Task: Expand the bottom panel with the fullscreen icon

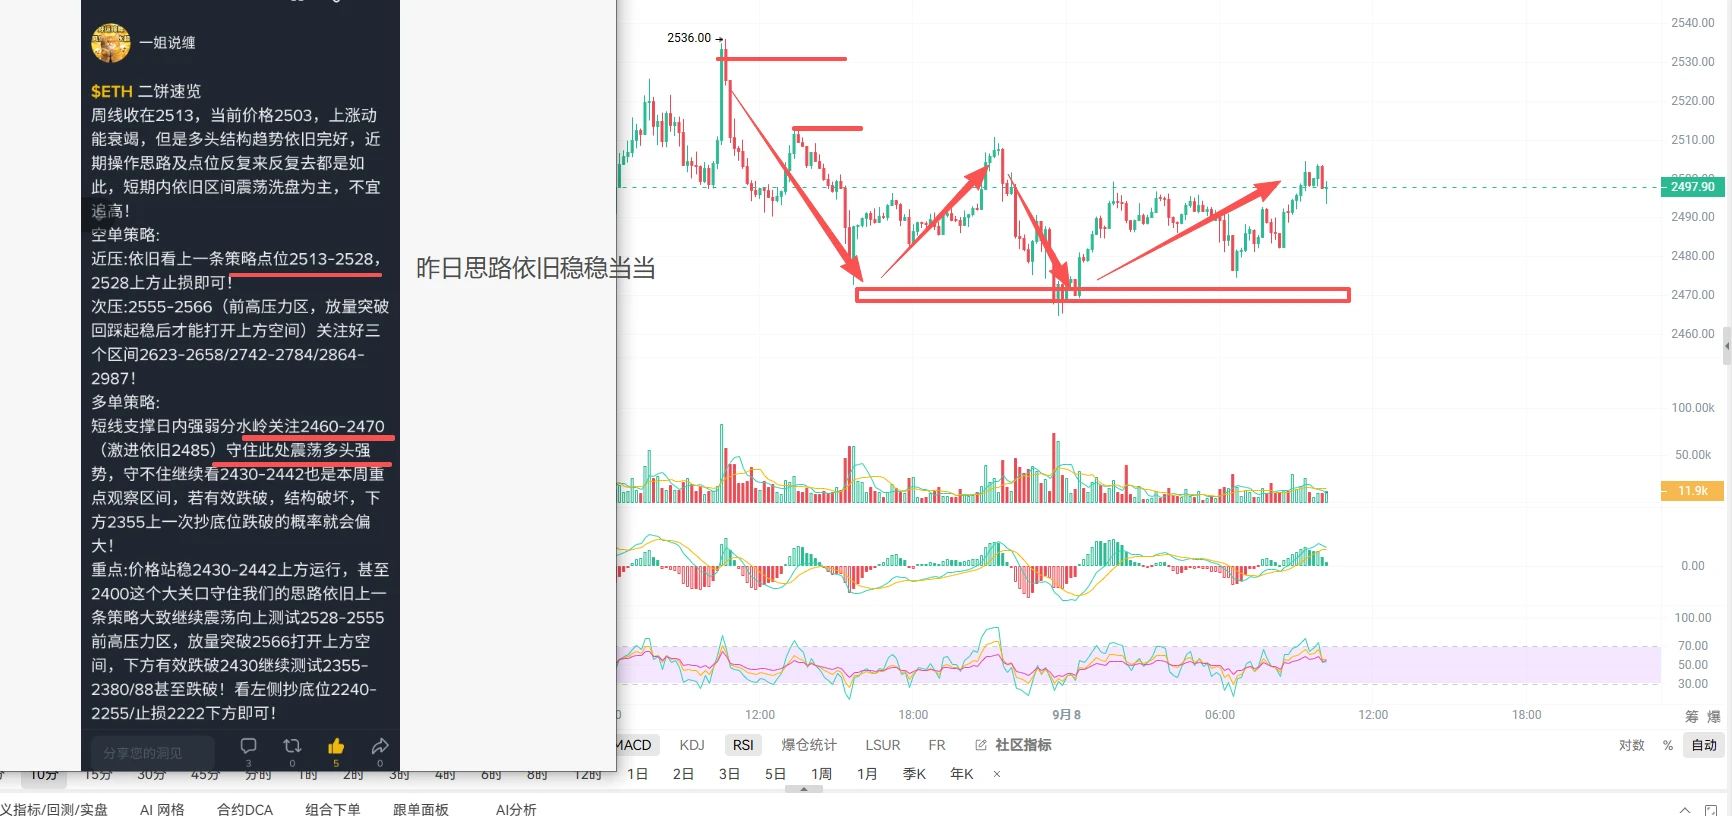Action: [x=1711, y=809]
